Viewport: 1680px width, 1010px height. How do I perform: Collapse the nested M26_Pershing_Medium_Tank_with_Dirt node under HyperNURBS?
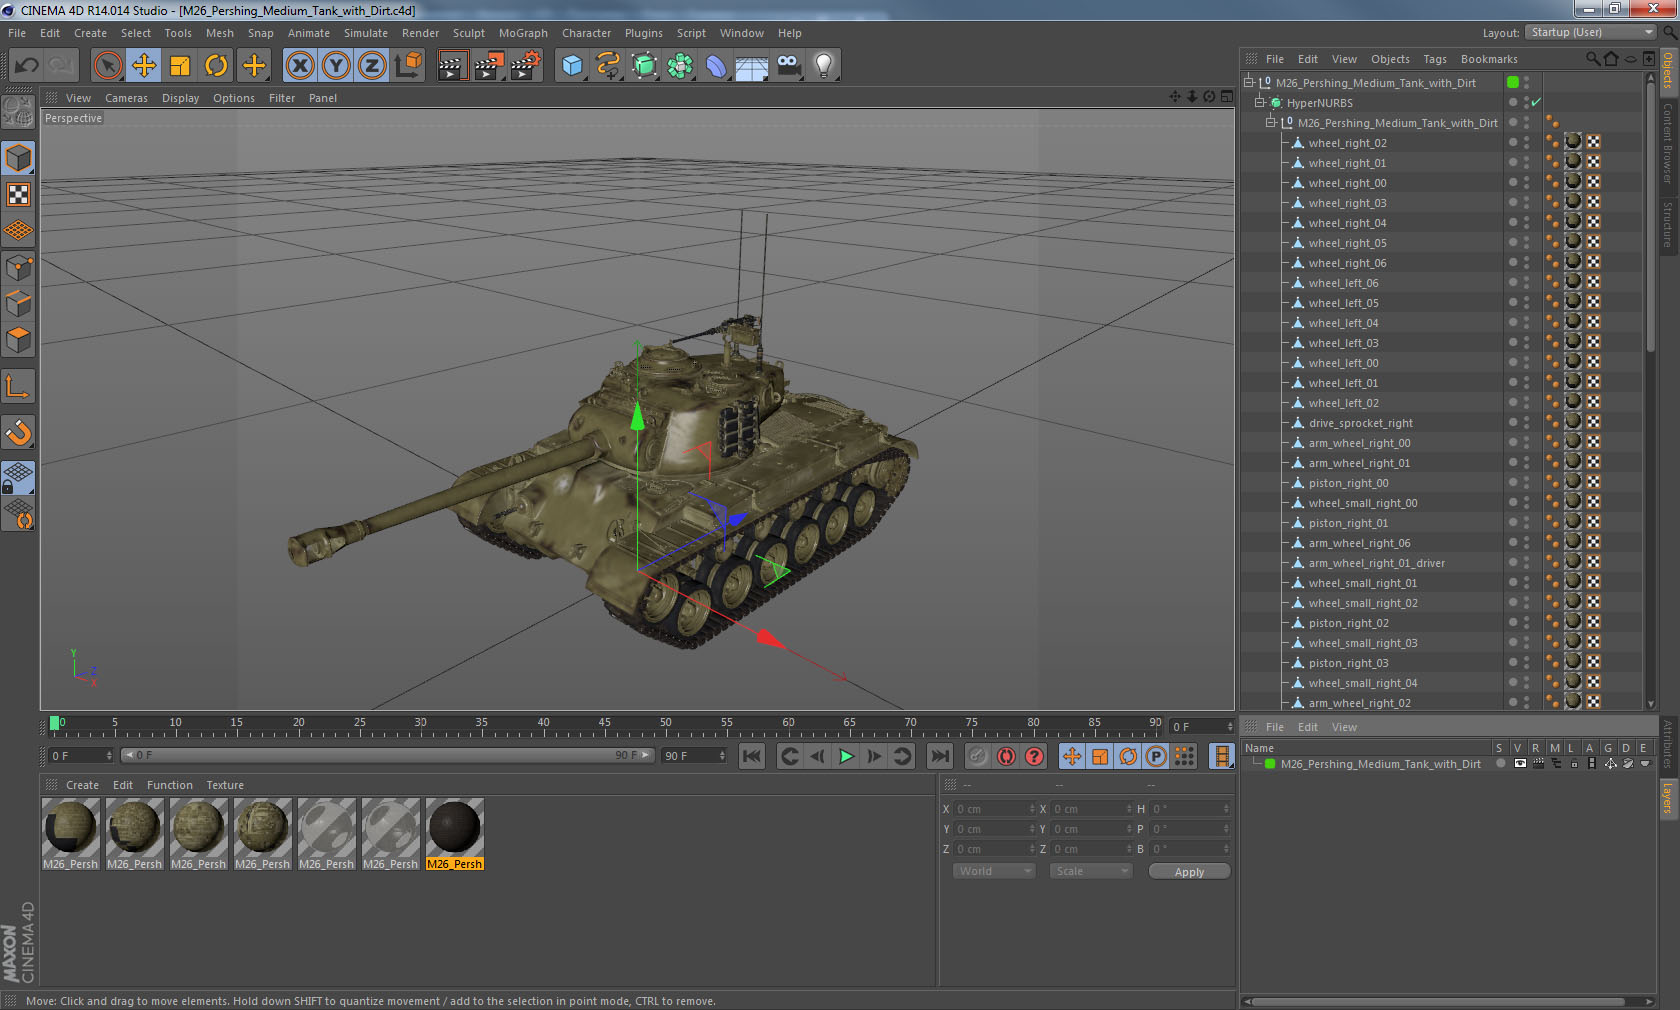(1271, 123)
